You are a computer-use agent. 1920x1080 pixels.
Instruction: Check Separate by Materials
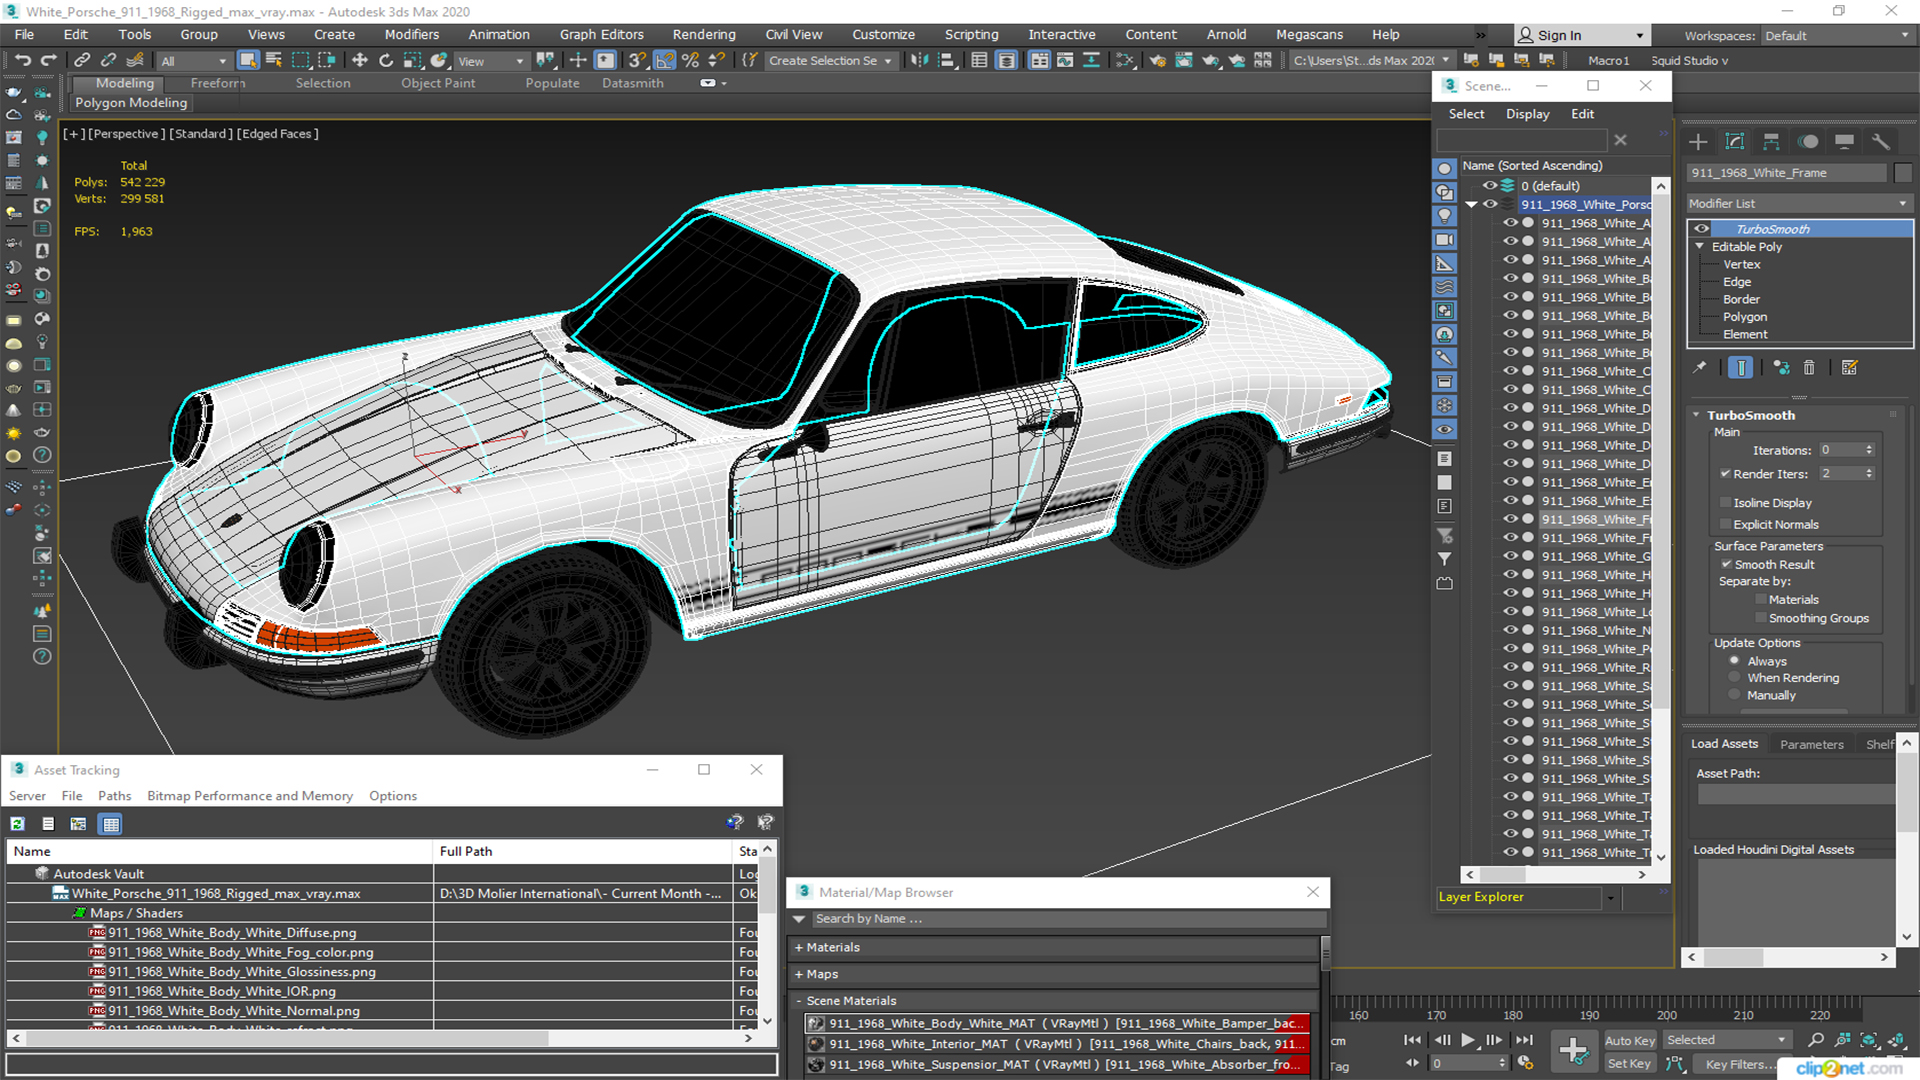coord(1761,600)
